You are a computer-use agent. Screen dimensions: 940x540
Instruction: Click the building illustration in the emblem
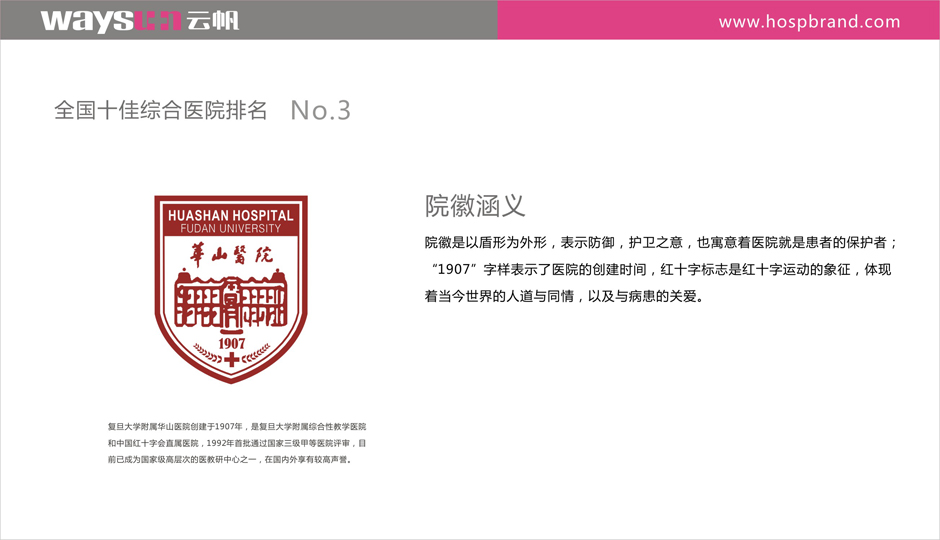pyautogui.click(x=231, y=300)
